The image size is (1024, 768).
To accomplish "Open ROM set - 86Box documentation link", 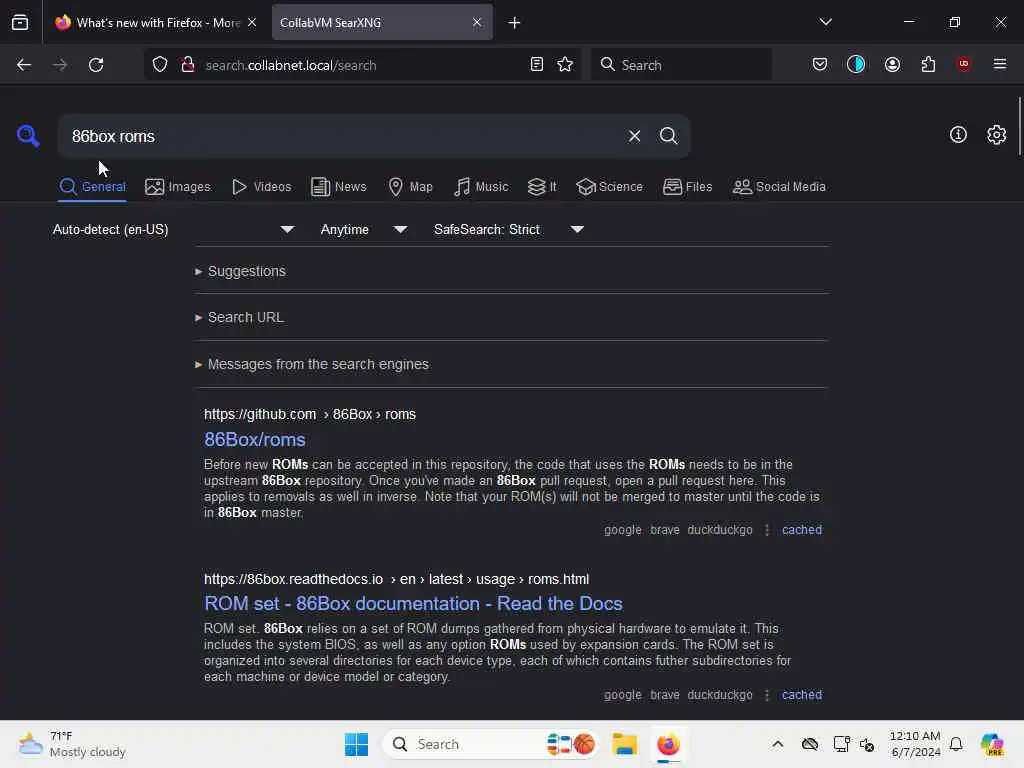I will (413, 603).
